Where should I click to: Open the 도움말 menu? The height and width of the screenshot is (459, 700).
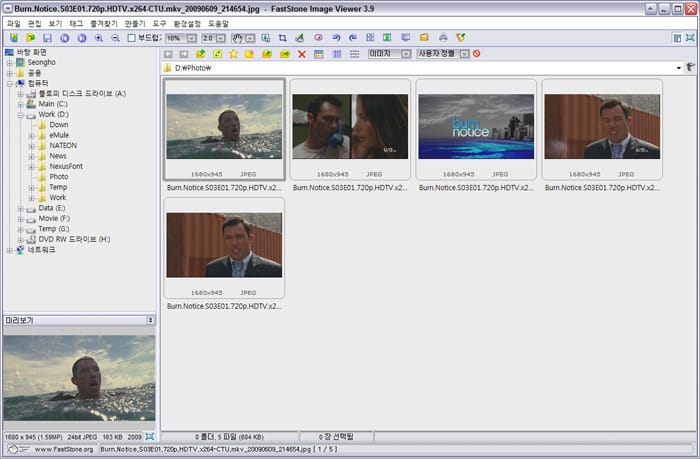click(218, 24)
